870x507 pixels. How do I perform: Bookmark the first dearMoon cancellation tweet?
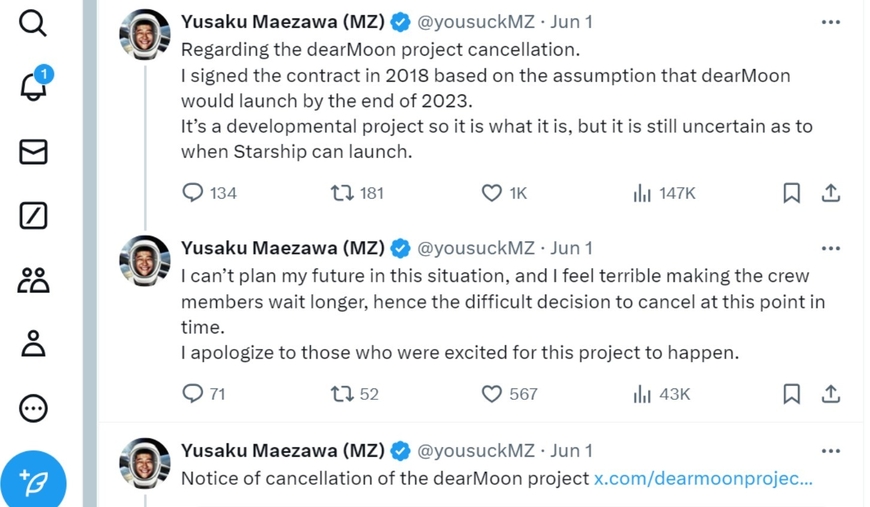coord(792,193)
